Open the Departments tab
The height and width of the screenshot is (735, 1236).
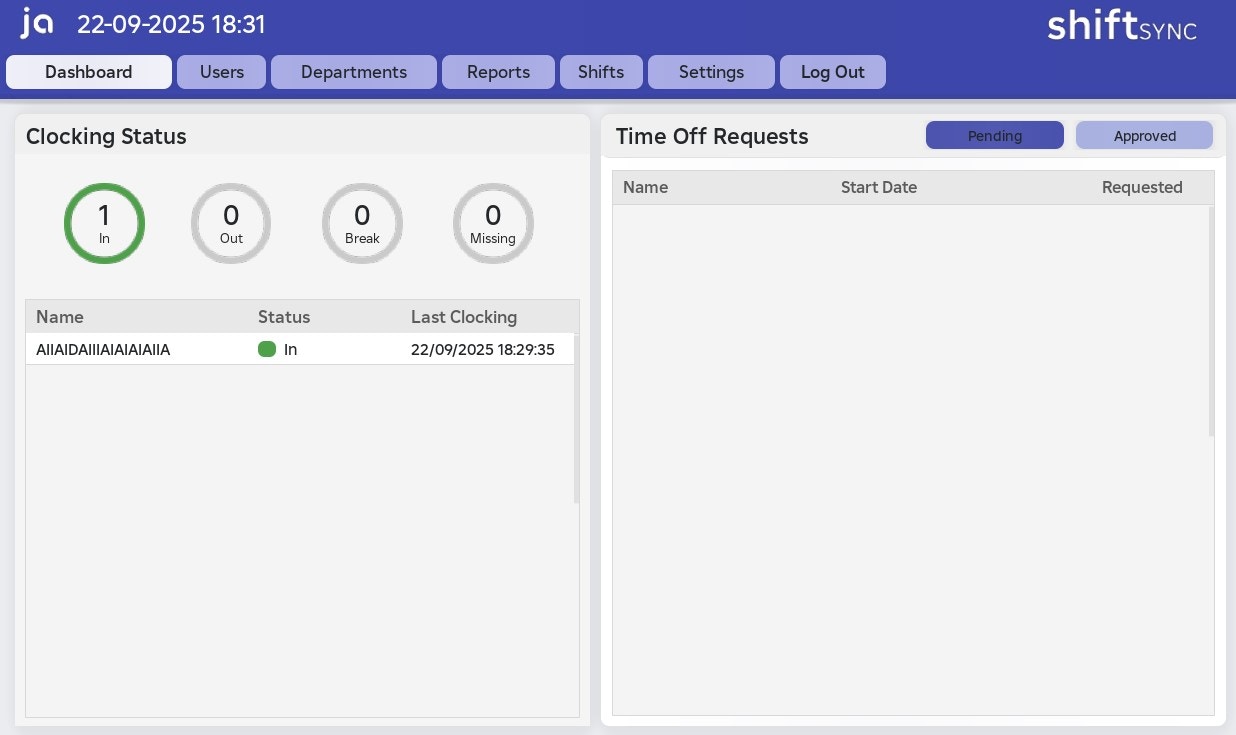[354, 72]
